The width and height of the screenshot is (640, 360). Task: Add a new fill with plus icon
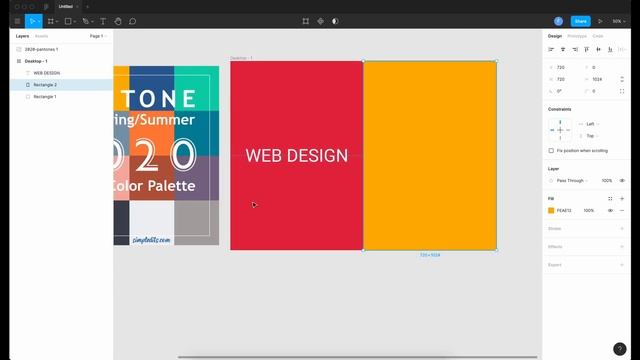click(x=622, y=199)
